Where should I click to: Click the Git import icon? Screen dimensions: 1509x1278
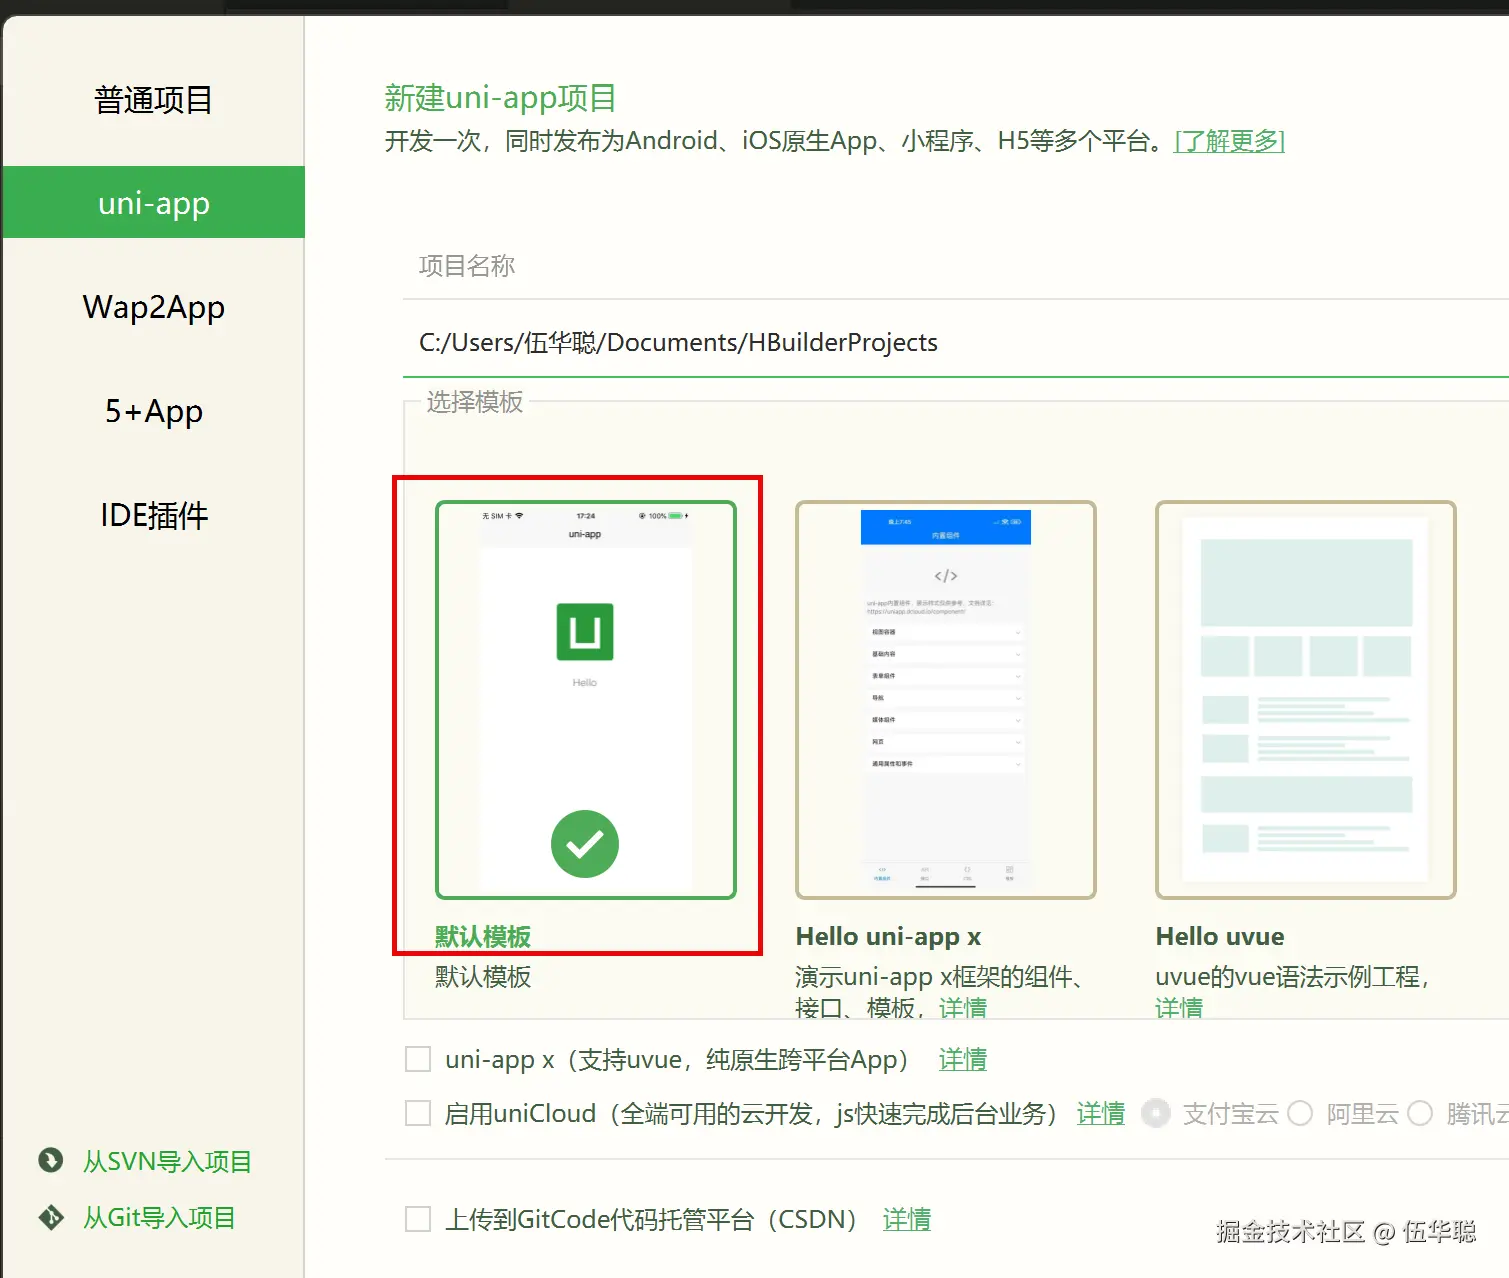[51, 1217]
